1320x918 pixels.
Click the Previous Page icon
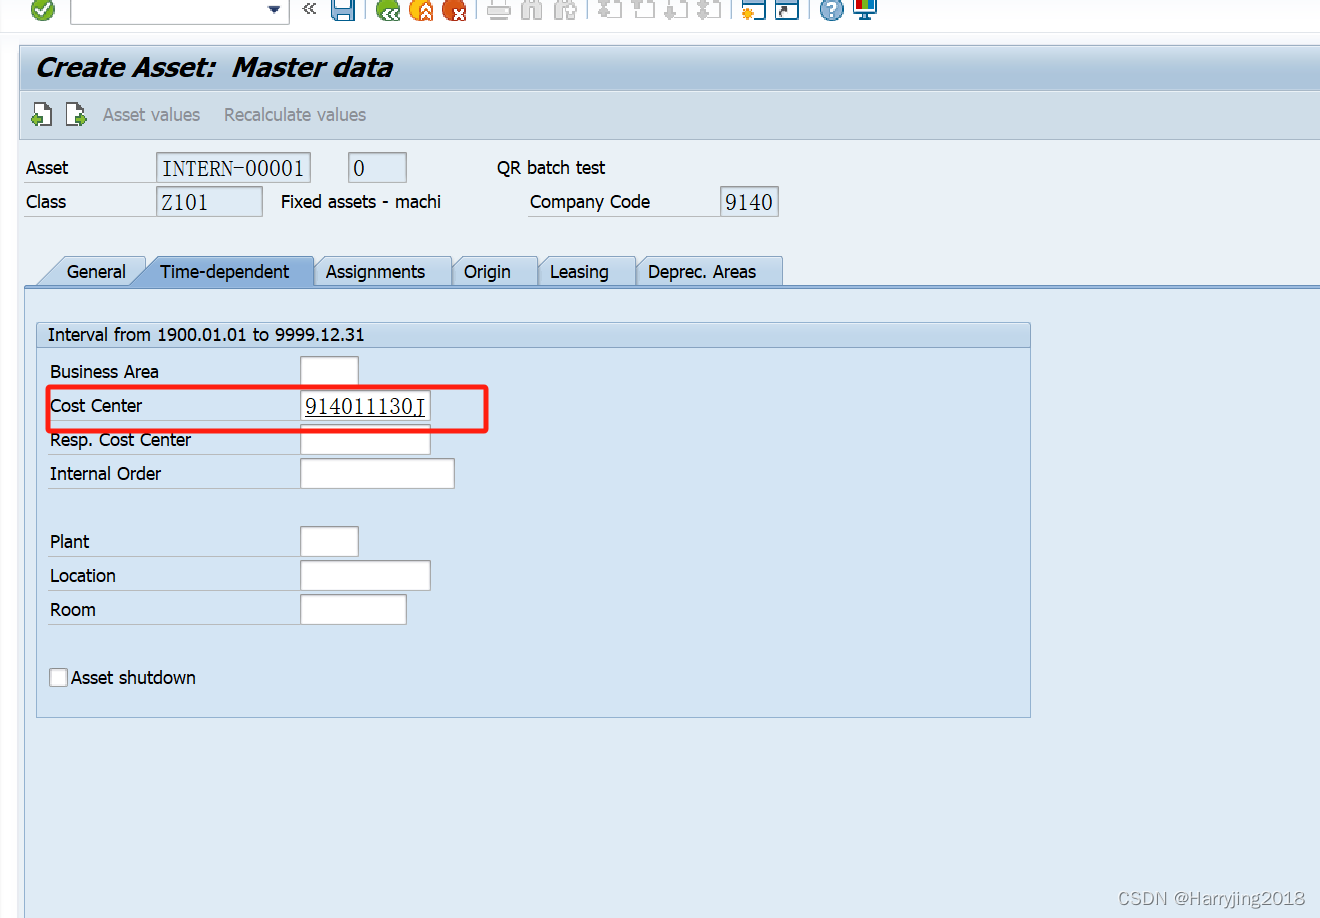pos(643,10)
